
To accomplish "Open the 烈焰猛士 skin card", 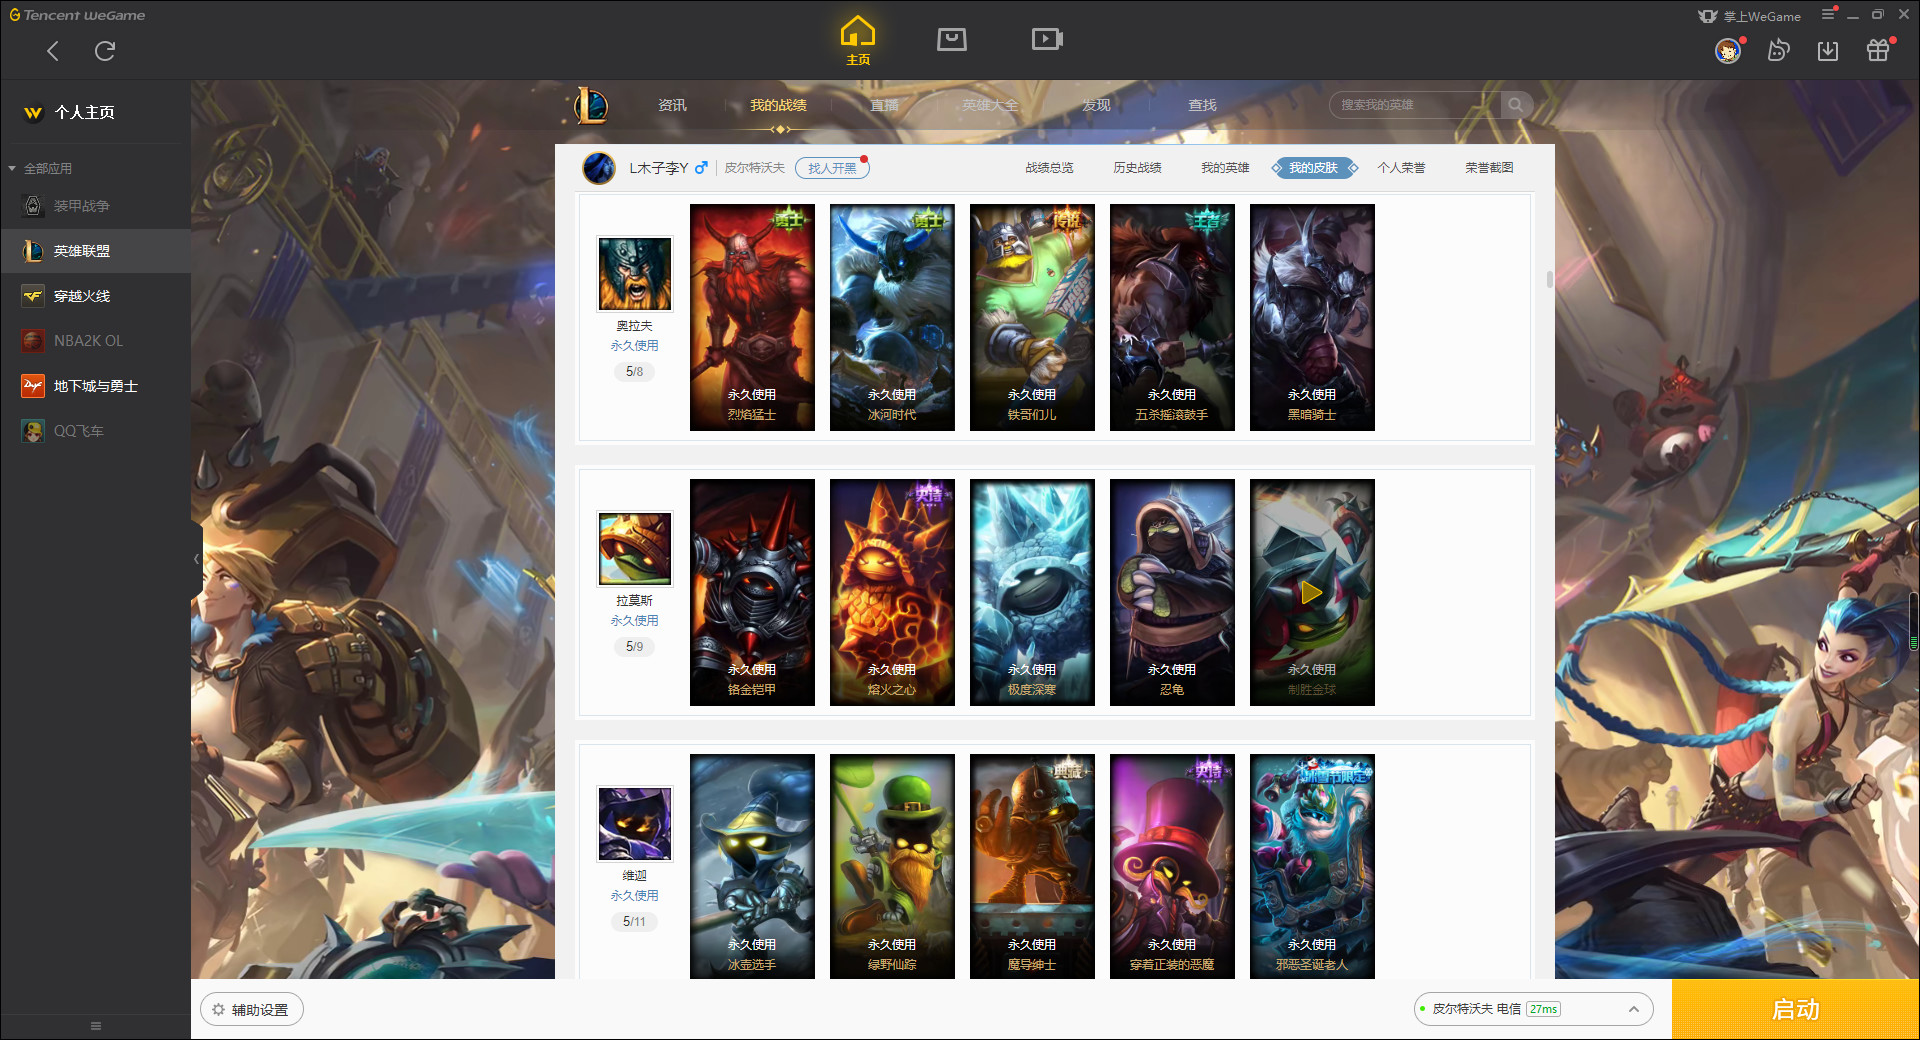I will [x=752, y=318].
